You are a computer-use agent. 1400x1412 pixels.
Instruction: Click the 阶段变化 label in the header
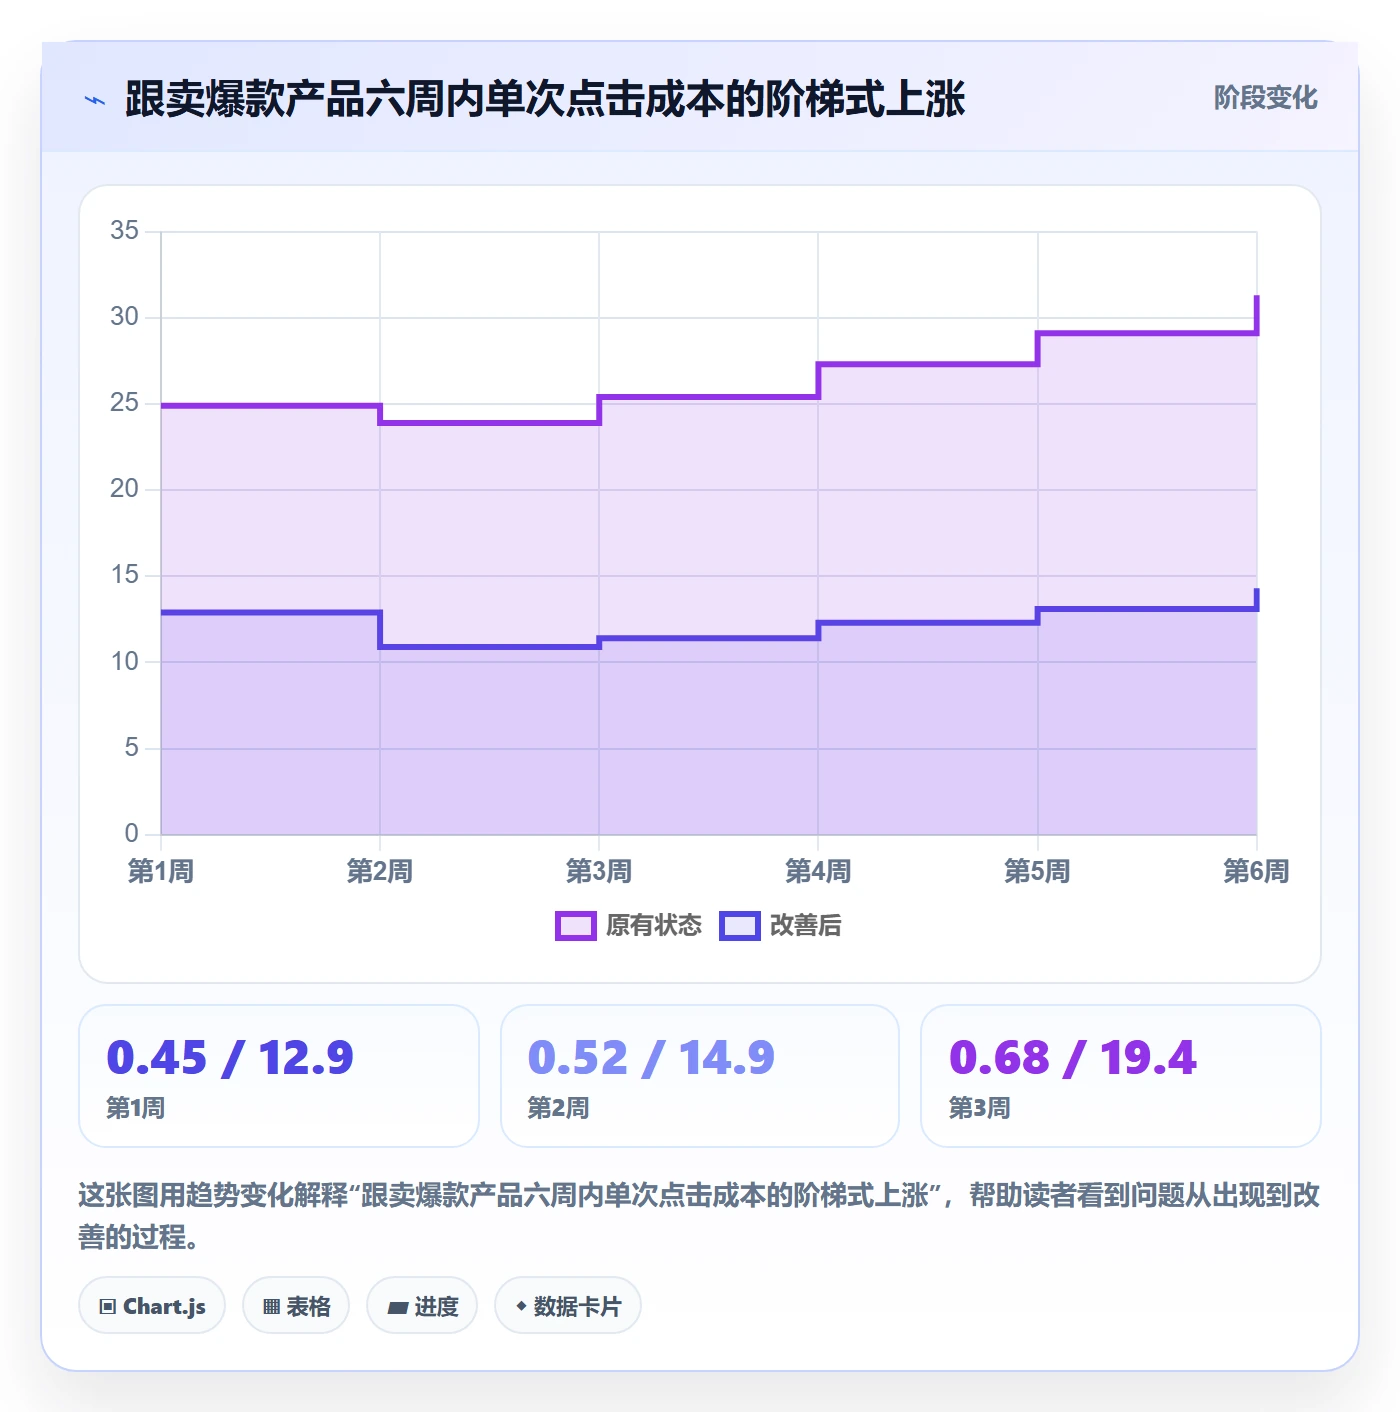(x=1265, y=98)
